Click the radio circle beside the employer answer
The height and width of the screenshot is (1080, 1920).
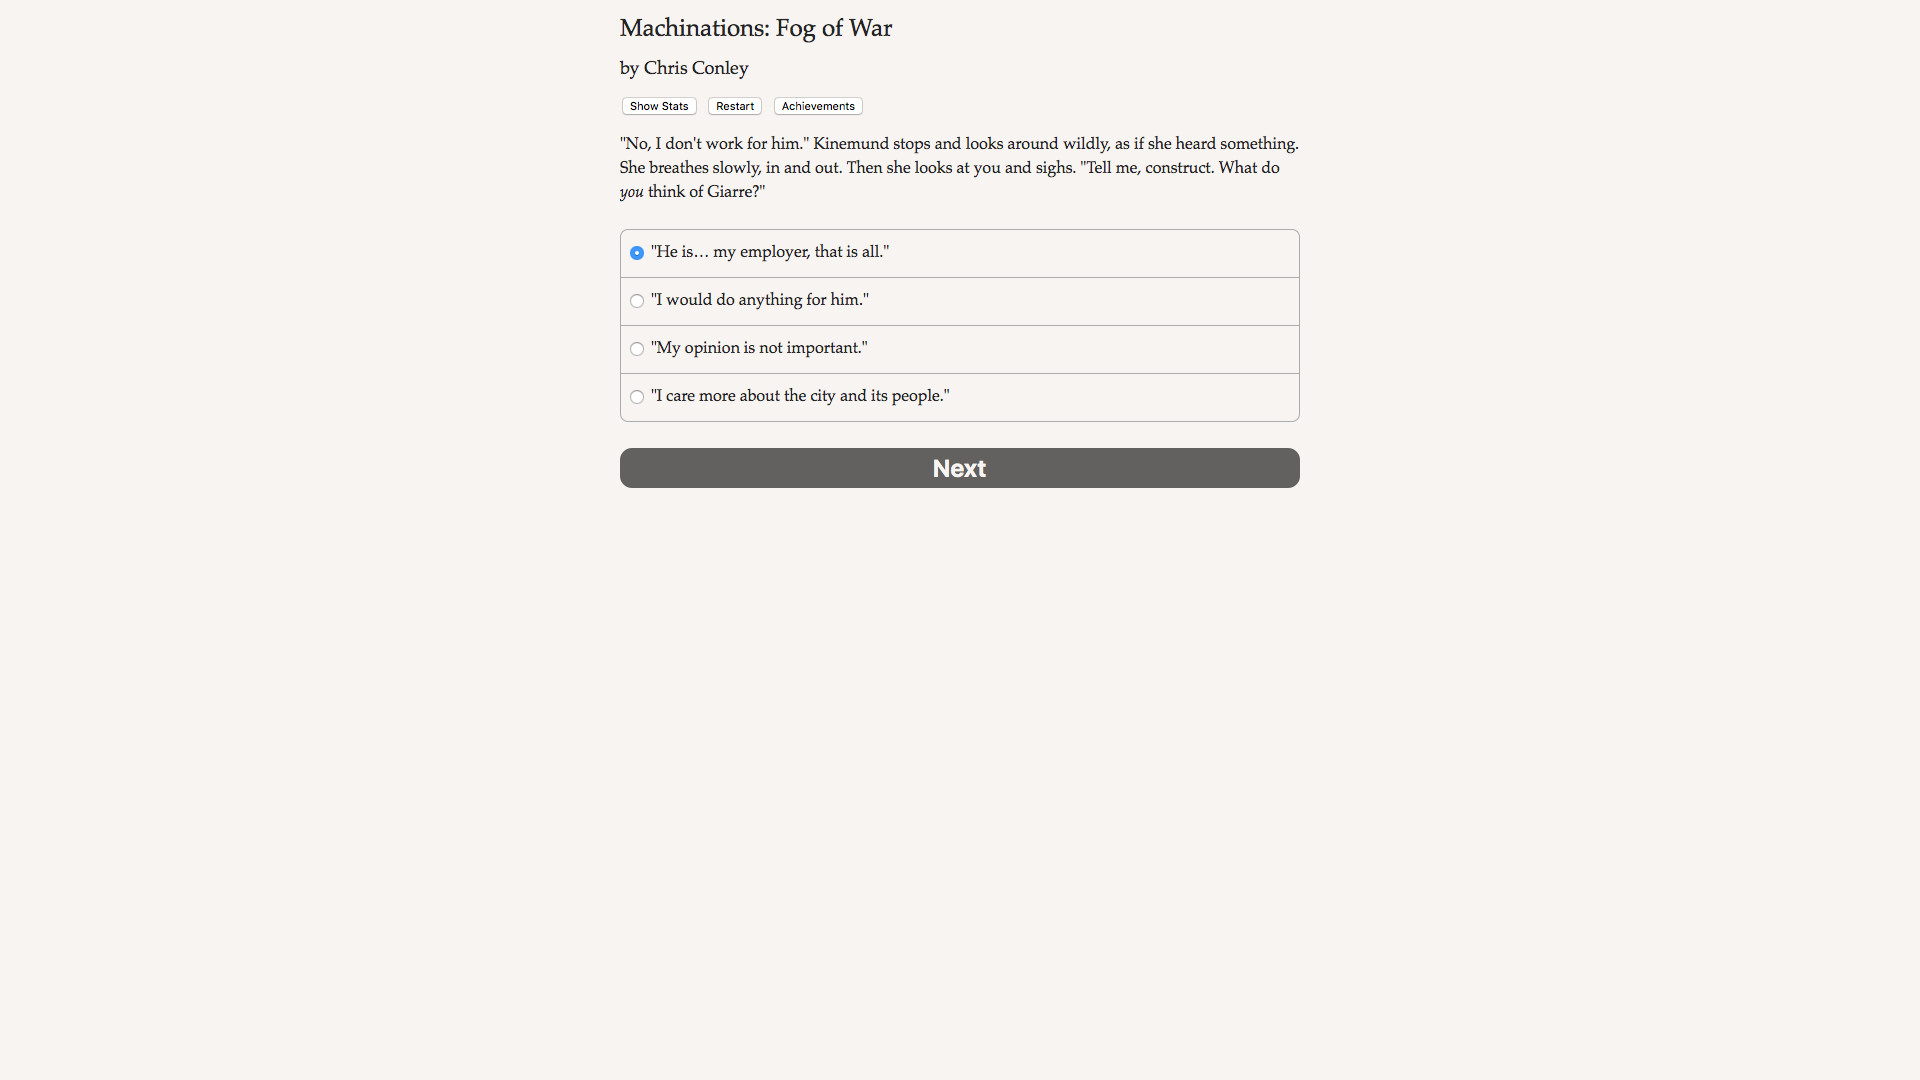(x=636, y=253)
